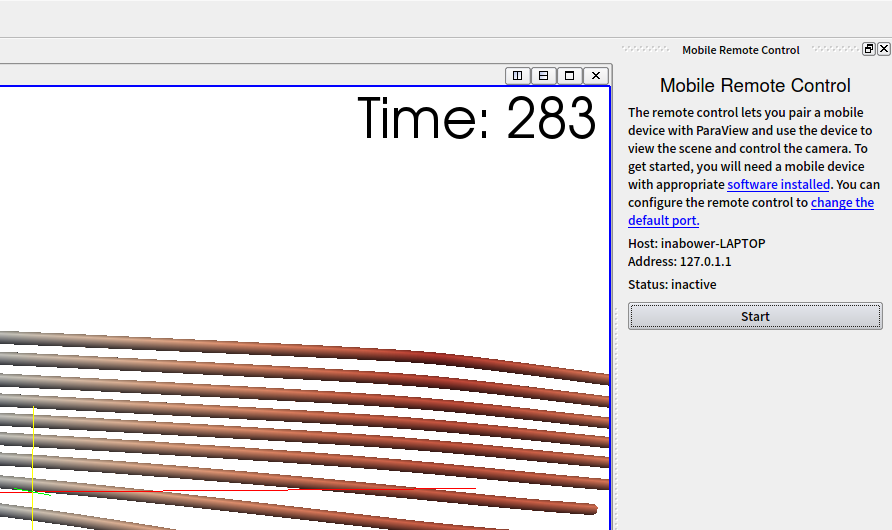Close the Mobile Remote Control panel
This screenshot has width=892, height=530.
pyautogui.click(x=883, y=49)
